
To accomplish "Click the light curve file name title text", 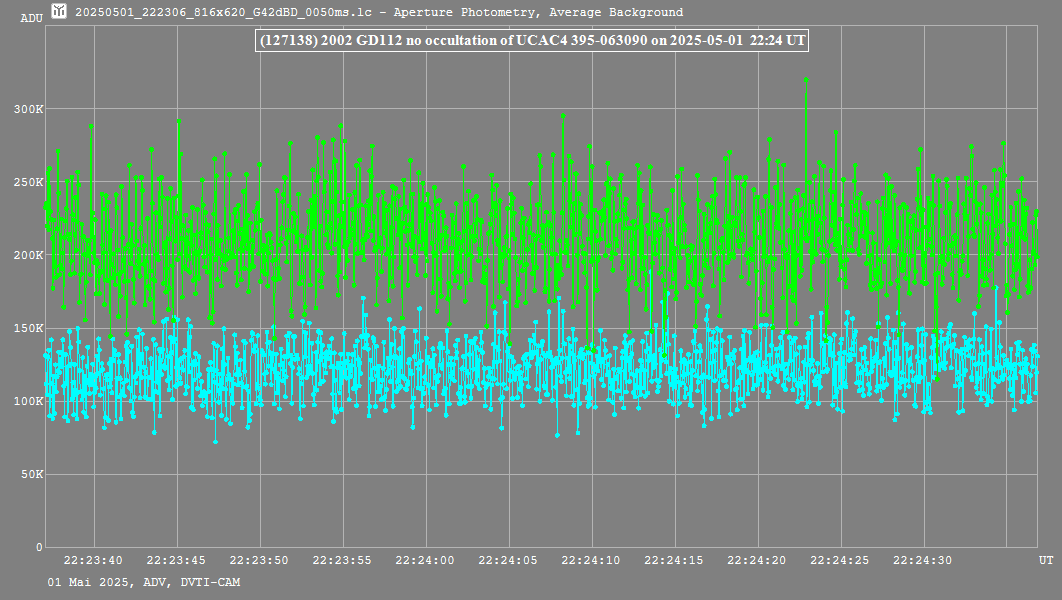I will 379,13.
